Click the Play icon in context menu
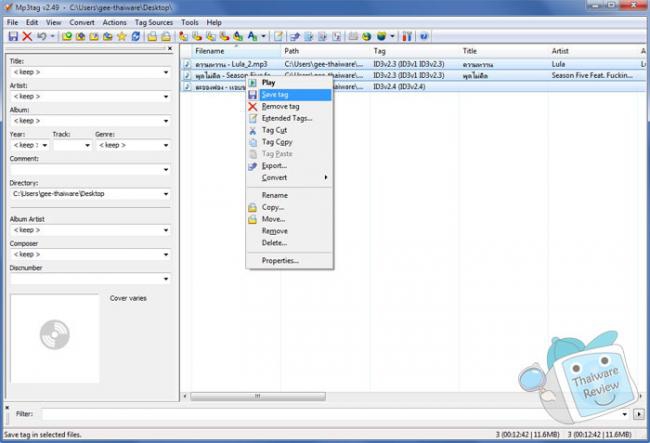Screen dimensions: 650x443 click(252, 83)
